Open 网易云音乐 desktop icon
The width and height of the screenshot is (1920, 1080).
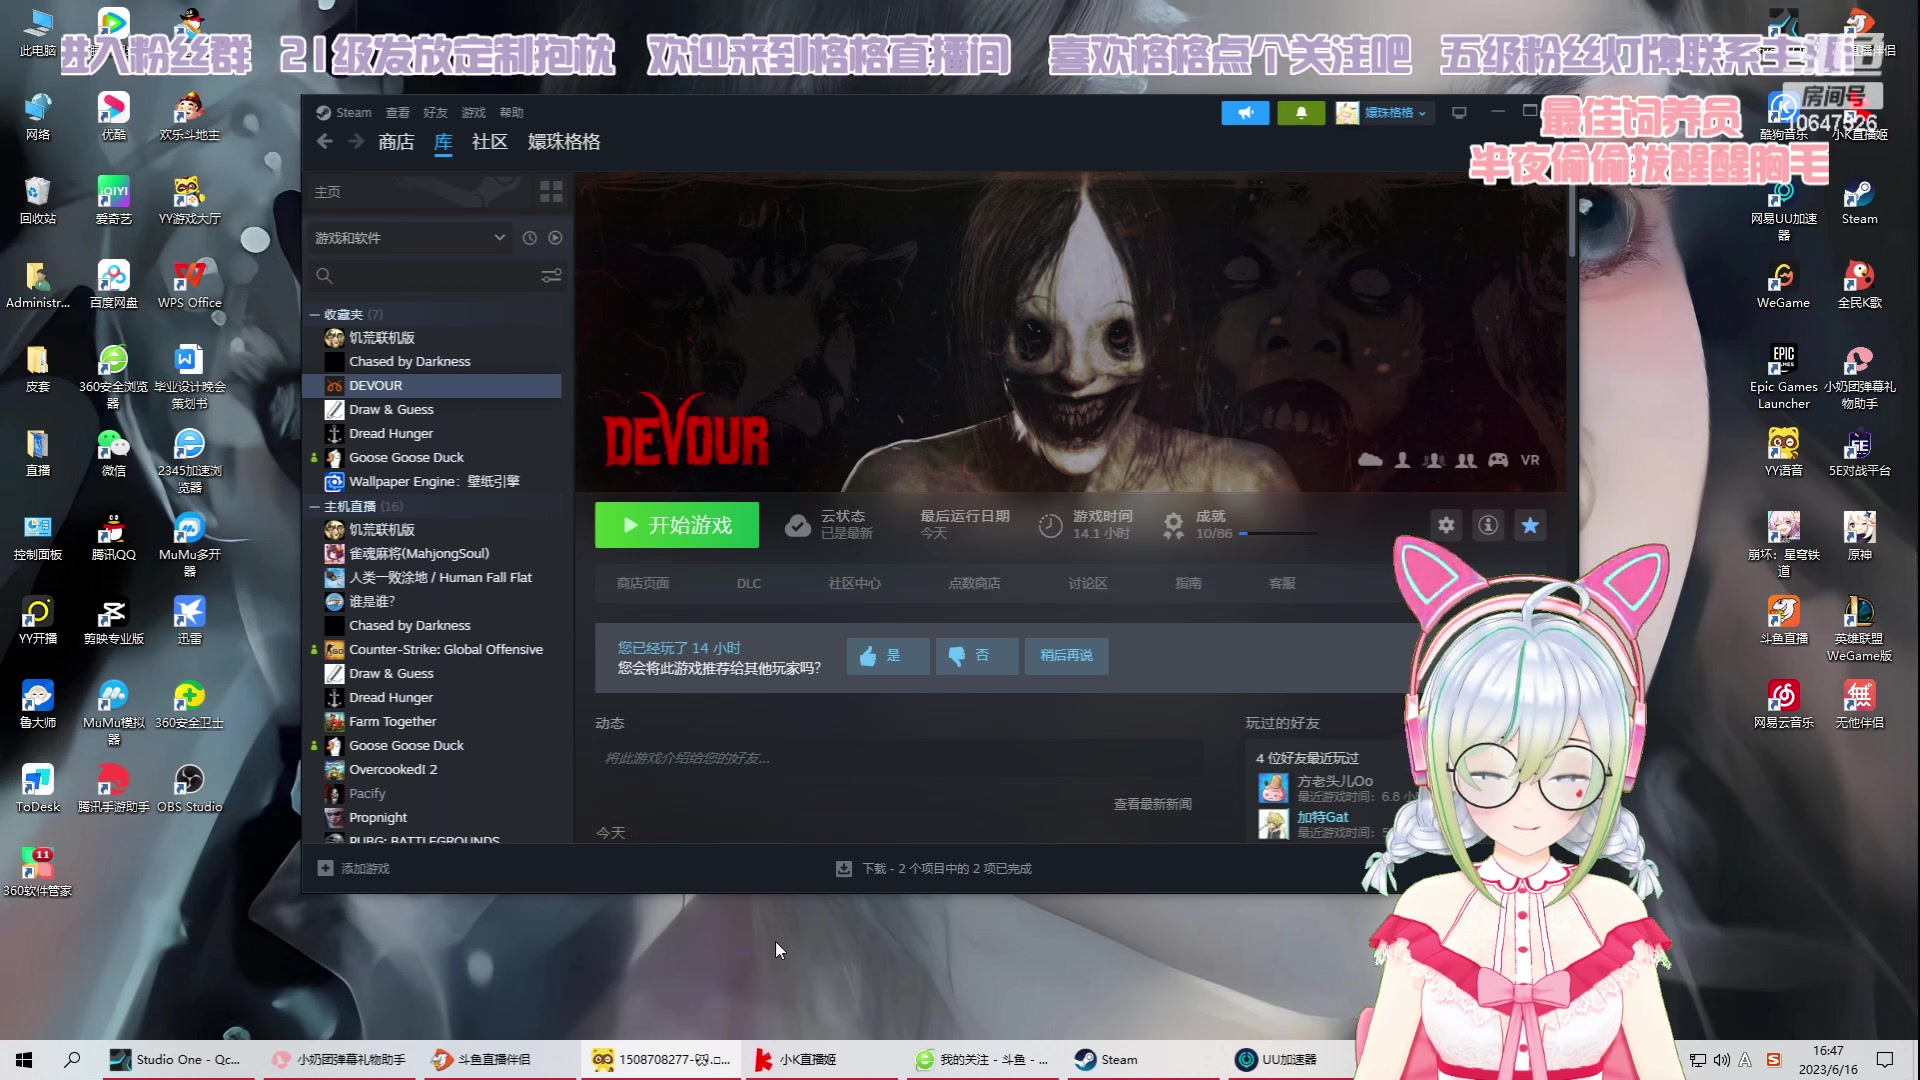(1783, 706)
